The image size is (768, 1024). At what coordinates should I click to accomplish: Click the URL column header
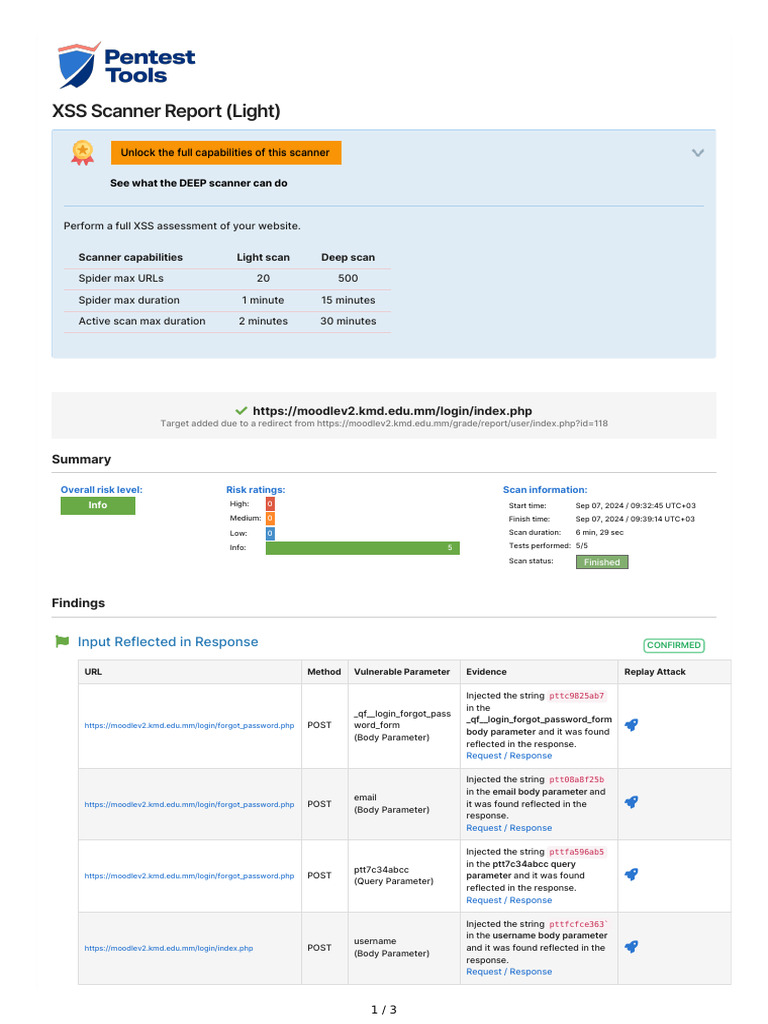pos(93,672)
